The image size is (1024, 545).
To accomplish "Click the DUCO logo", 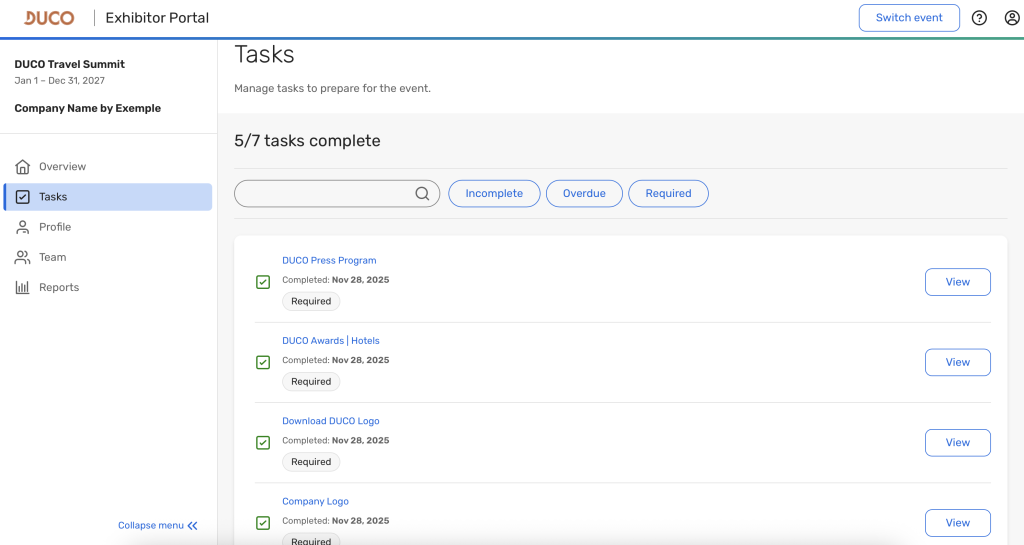I will point(49,18).
